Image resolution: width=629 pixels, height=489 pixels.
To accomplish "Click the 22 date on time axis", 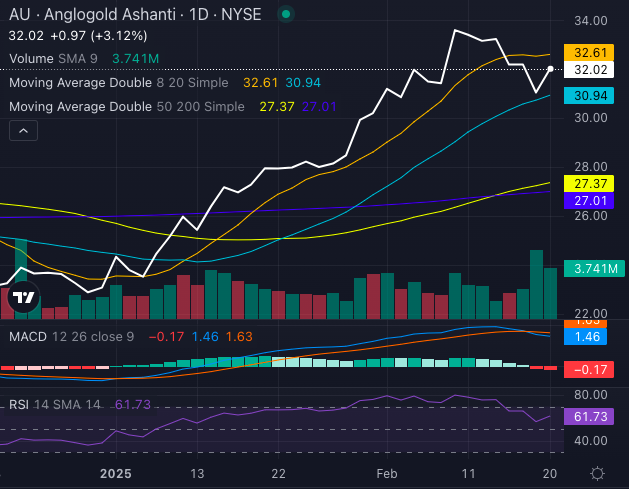I will (x=278, y=474).
